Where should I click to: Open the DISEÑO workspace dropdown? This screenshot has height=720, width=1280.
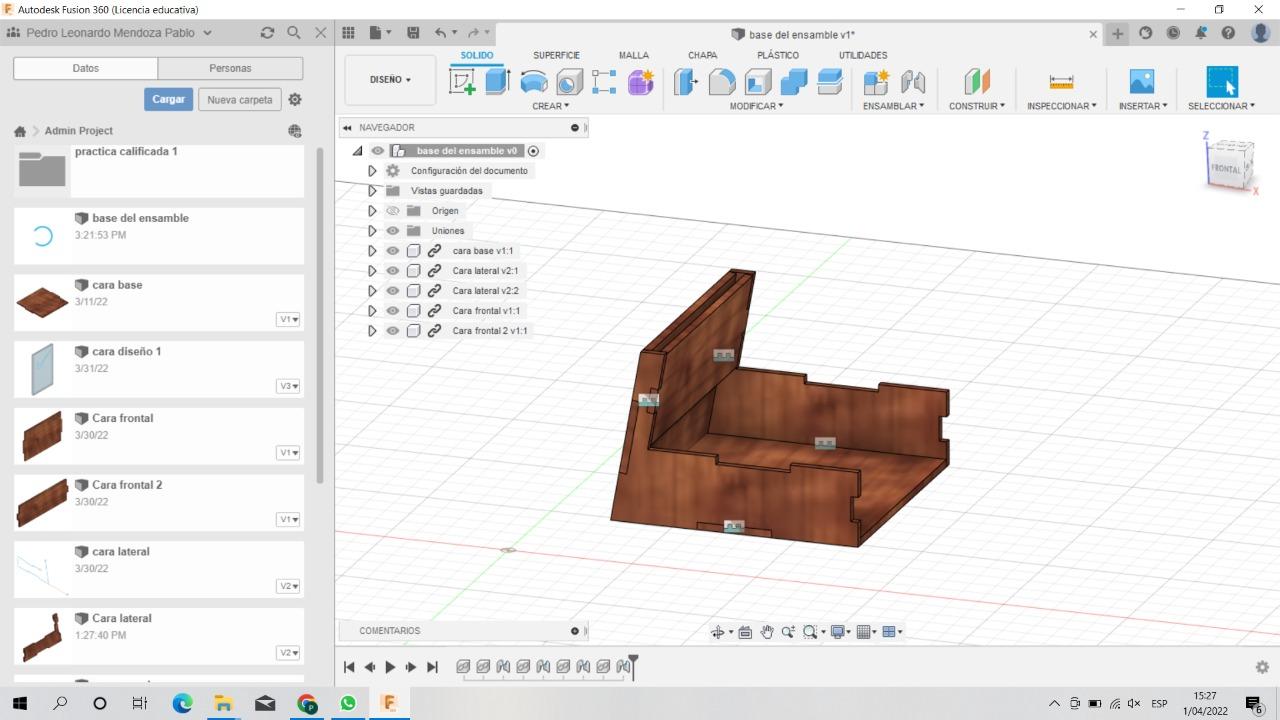[x=390, y=80]
